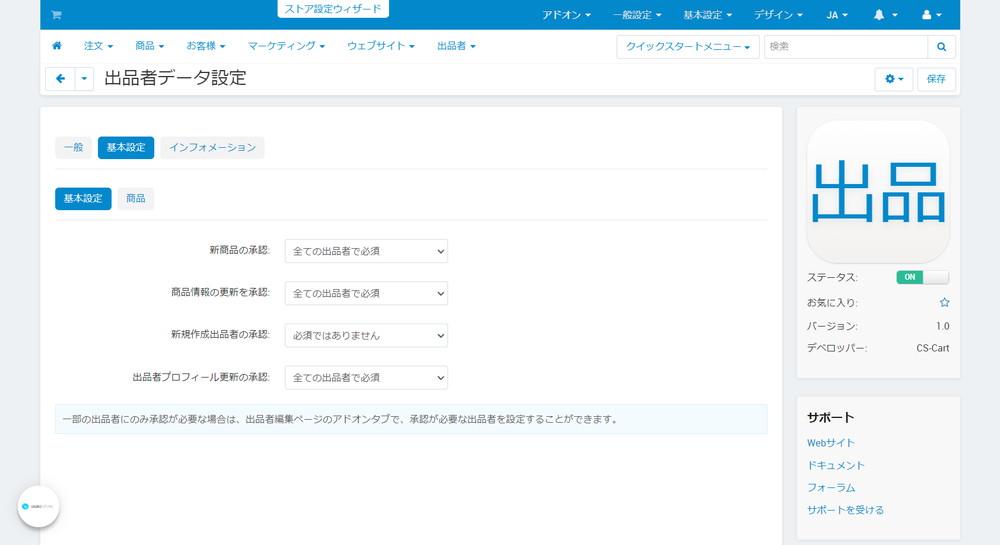Select the upper 基本設定 tab
Screen dimensions: 1000x545
[x=126, y=147]
